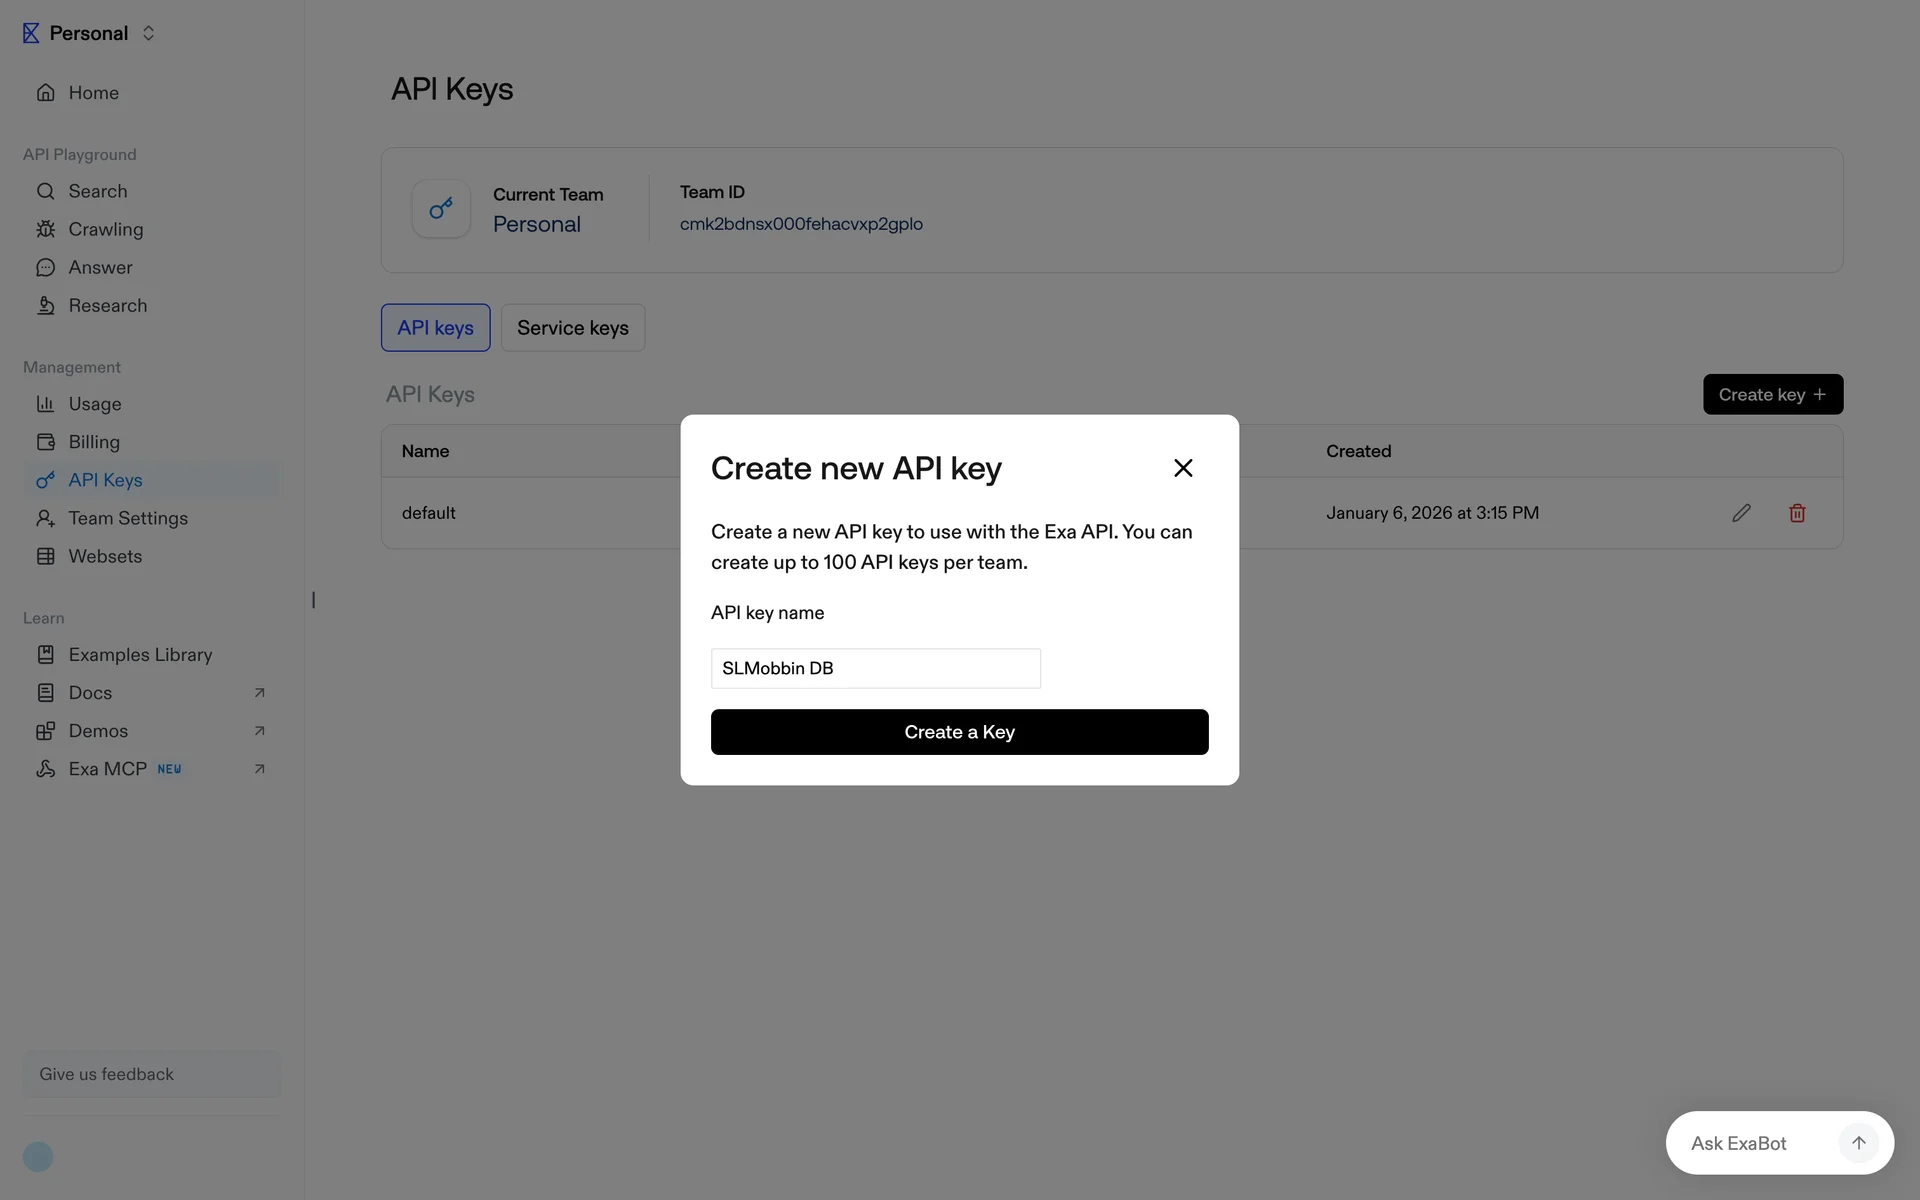Select the API keys tab
1920x1200 pixels.
(435, 328)
